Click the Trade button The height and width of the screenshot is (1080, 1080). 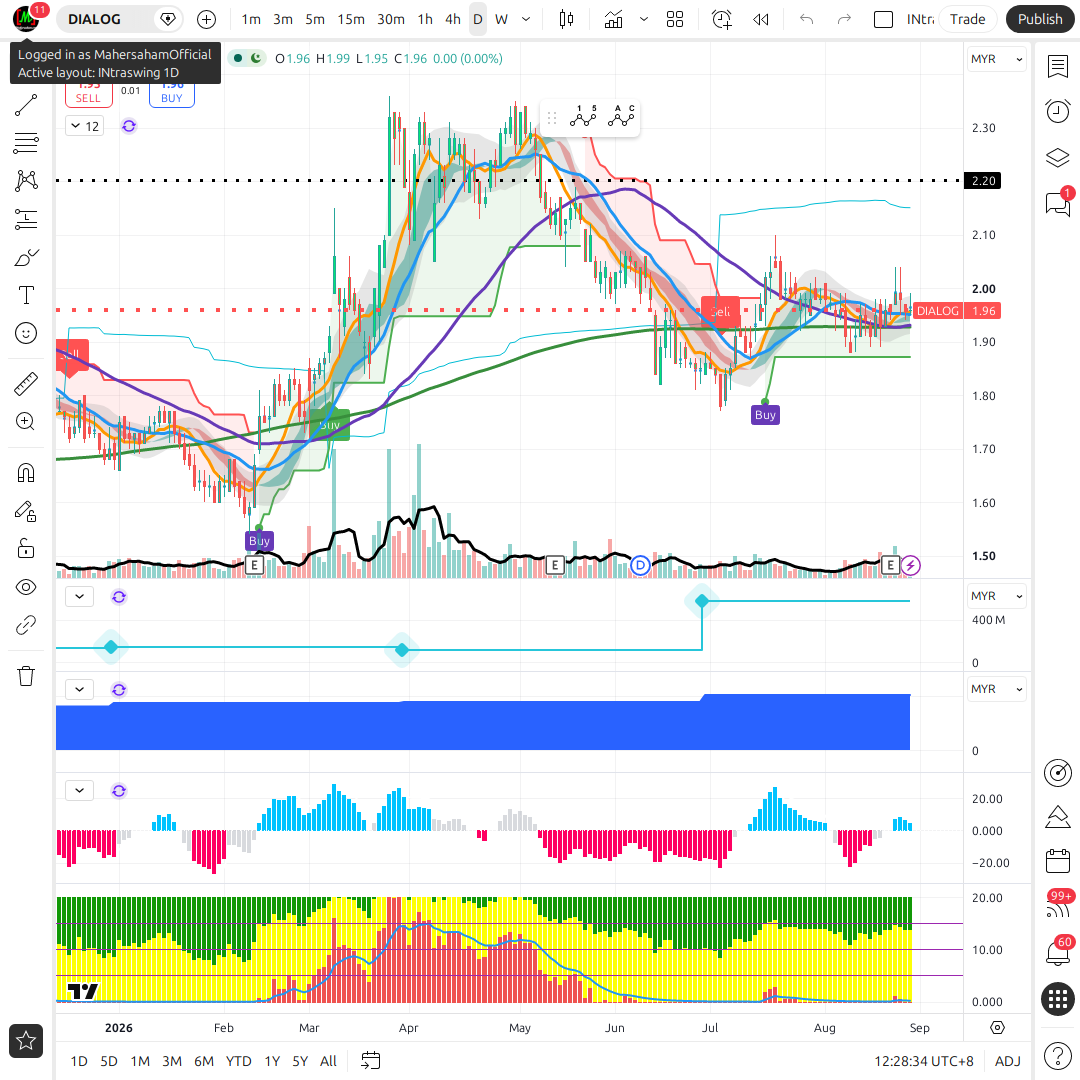[967, 19]
